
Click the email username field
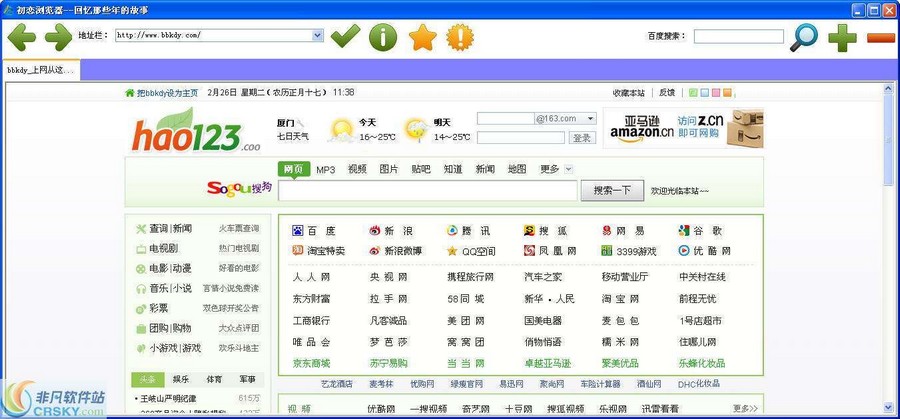[506, 119]
